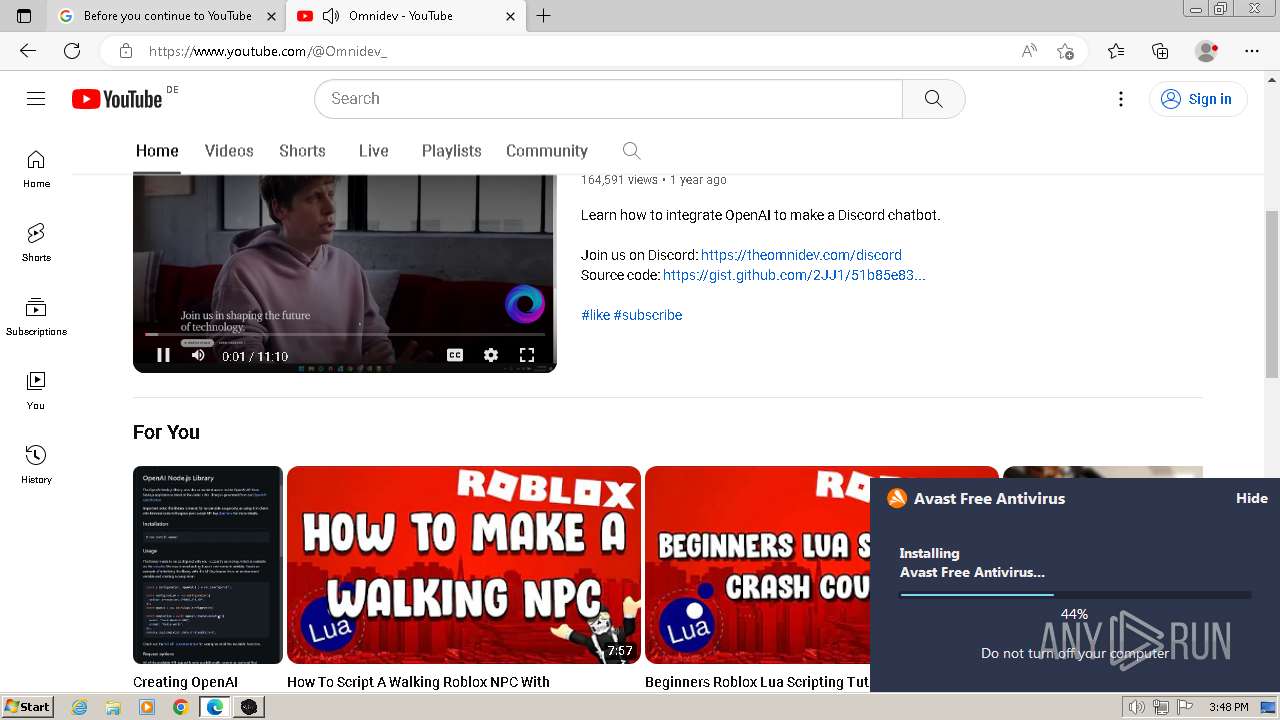1280x720 pixels.
Task: Refresh the browser page
Action: [x=72, y=51]
